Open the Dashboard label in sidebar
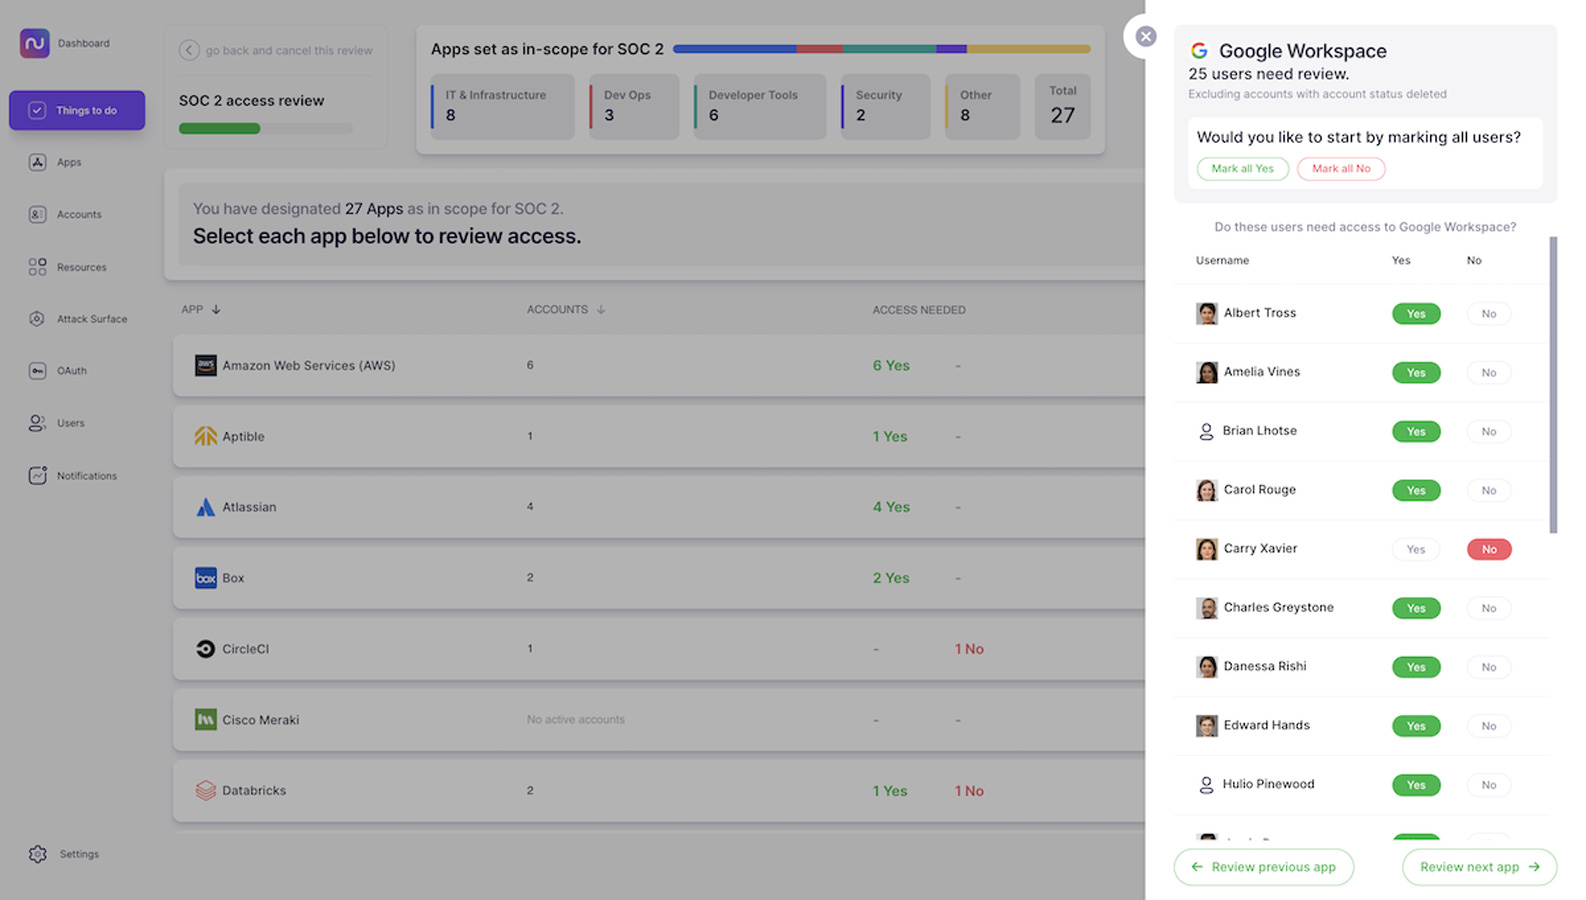Screen dimensions: 1586x900 click(x=84, y=43)
